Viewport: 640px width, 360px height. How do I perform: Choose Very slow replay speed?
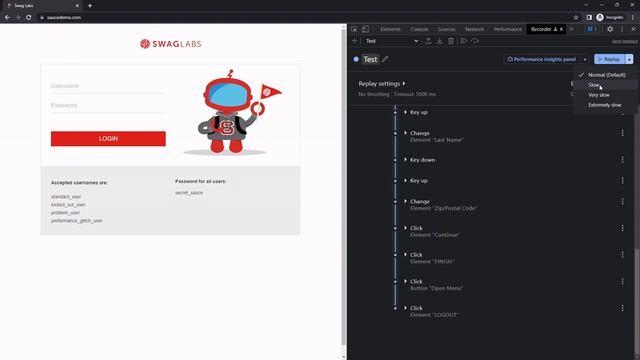pos(606,95)
